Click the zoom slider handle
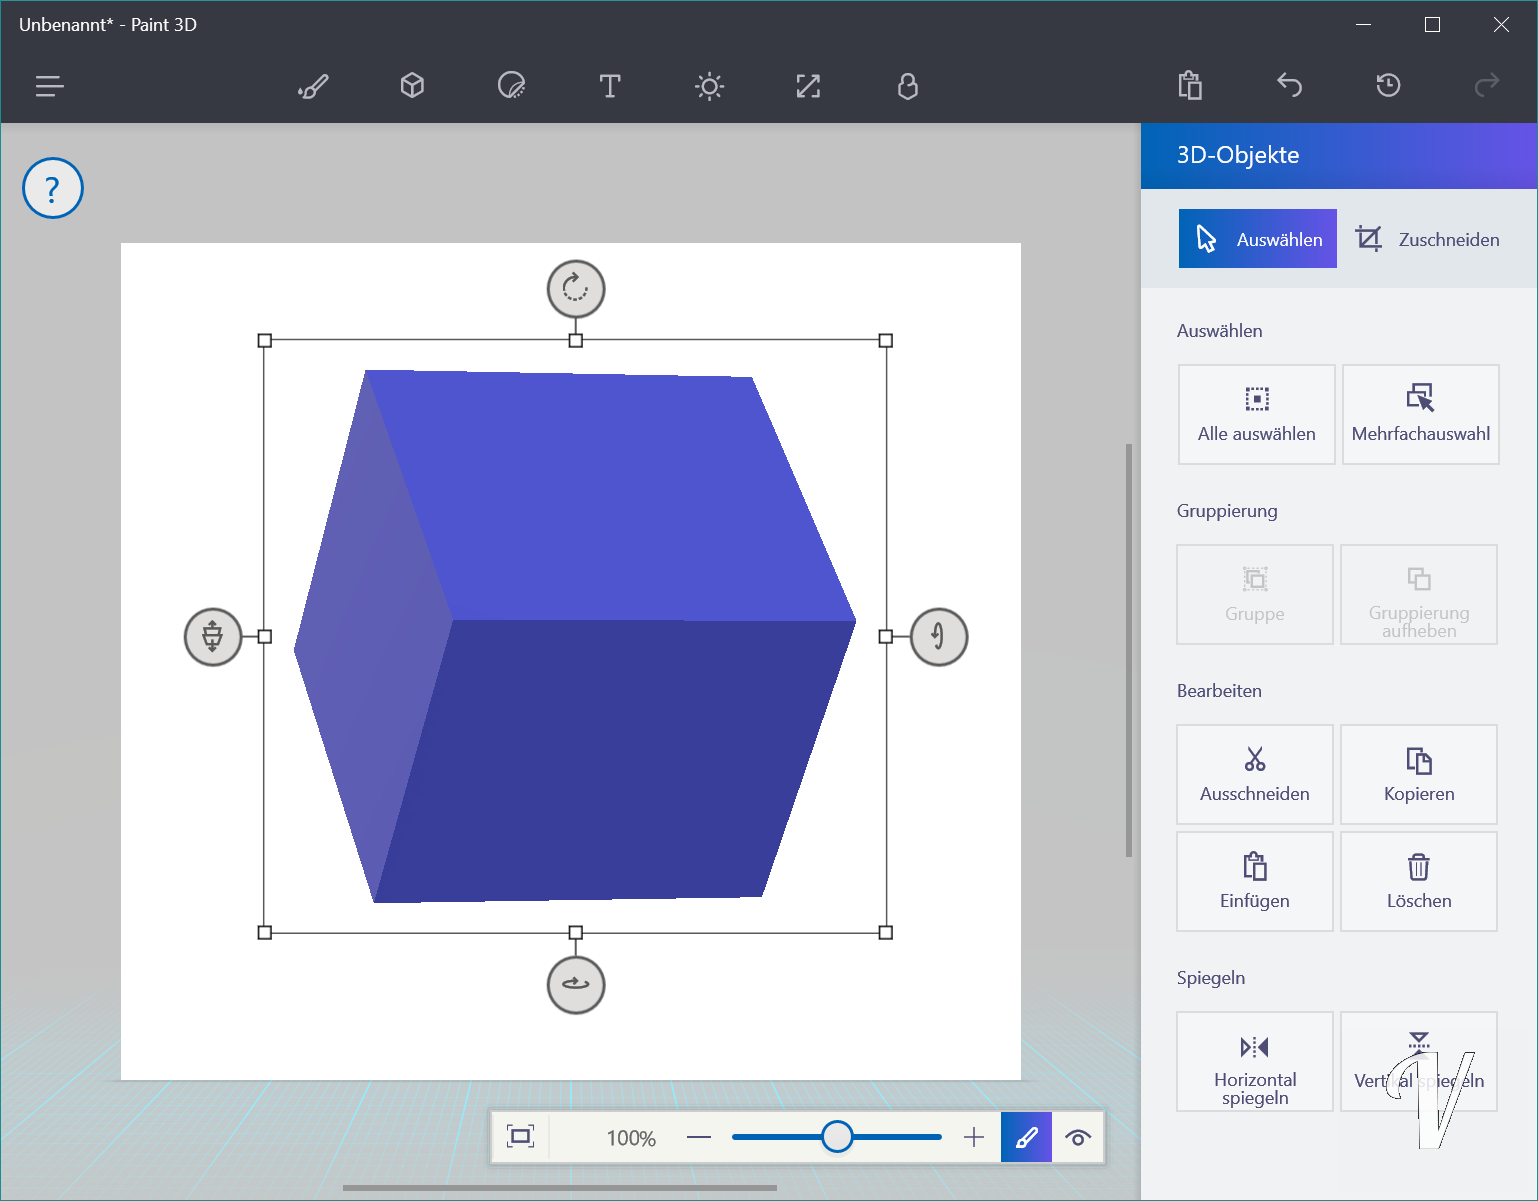Viewport: 1538px width, 1201px height. (x=837, y=1137)
